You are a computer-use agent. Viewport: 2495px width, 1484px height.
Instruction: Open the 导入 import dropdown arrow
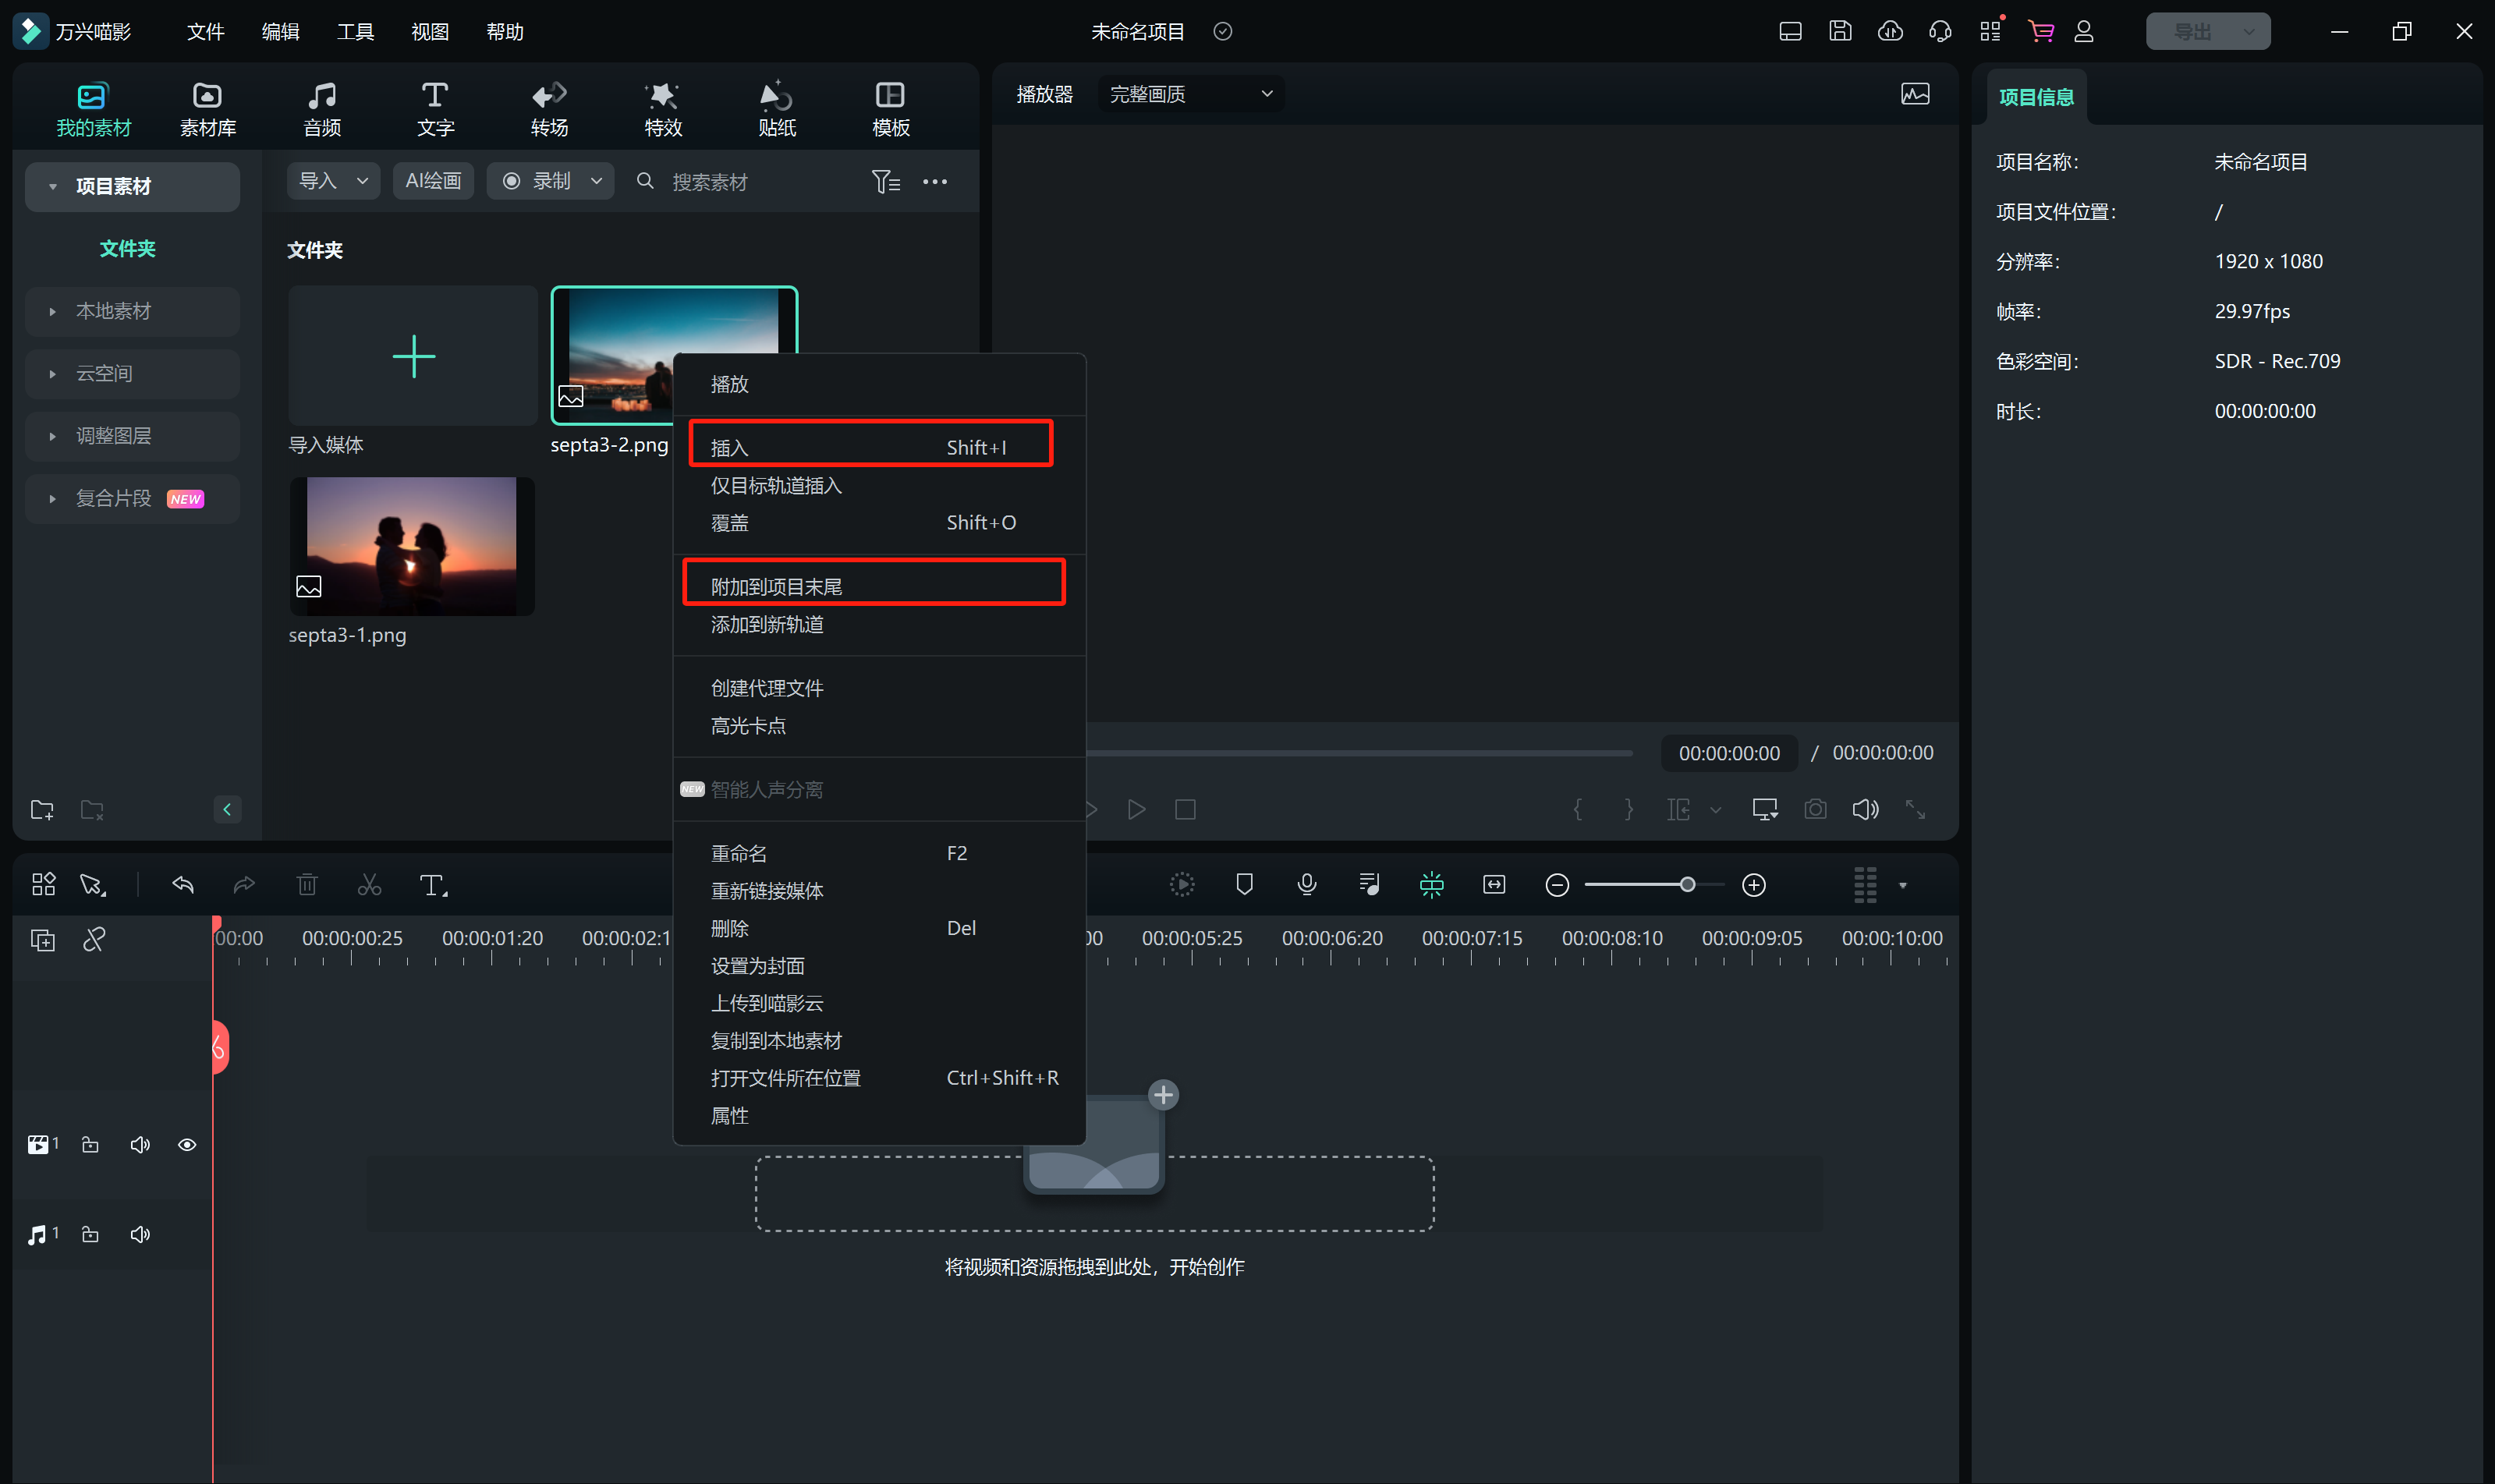[x=363, y=181]
